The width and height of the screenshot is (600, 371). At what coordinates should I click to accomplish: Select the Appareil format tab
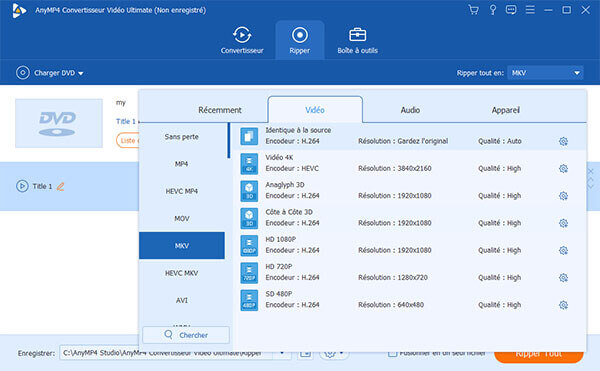tap(505, 110)
